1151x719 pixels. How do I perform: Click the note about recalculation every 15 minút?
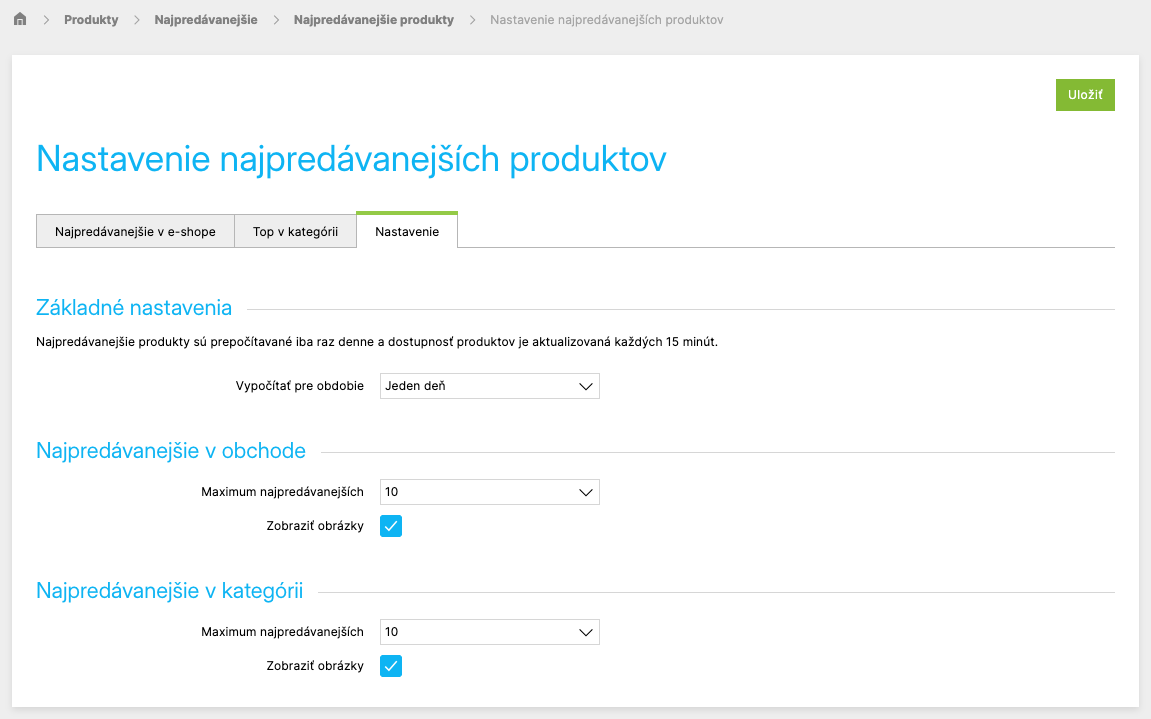[x=377, y=342]
